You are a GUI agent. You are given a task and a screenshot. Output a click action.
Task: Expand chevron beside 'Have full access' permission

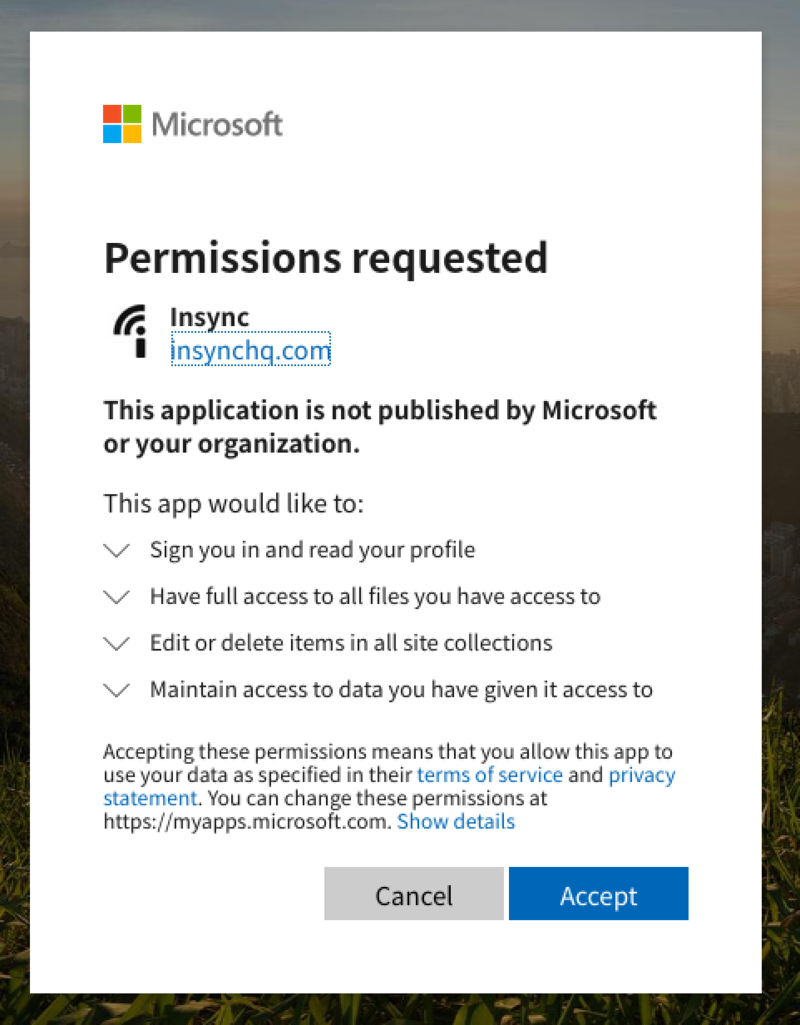pos(117,597)
